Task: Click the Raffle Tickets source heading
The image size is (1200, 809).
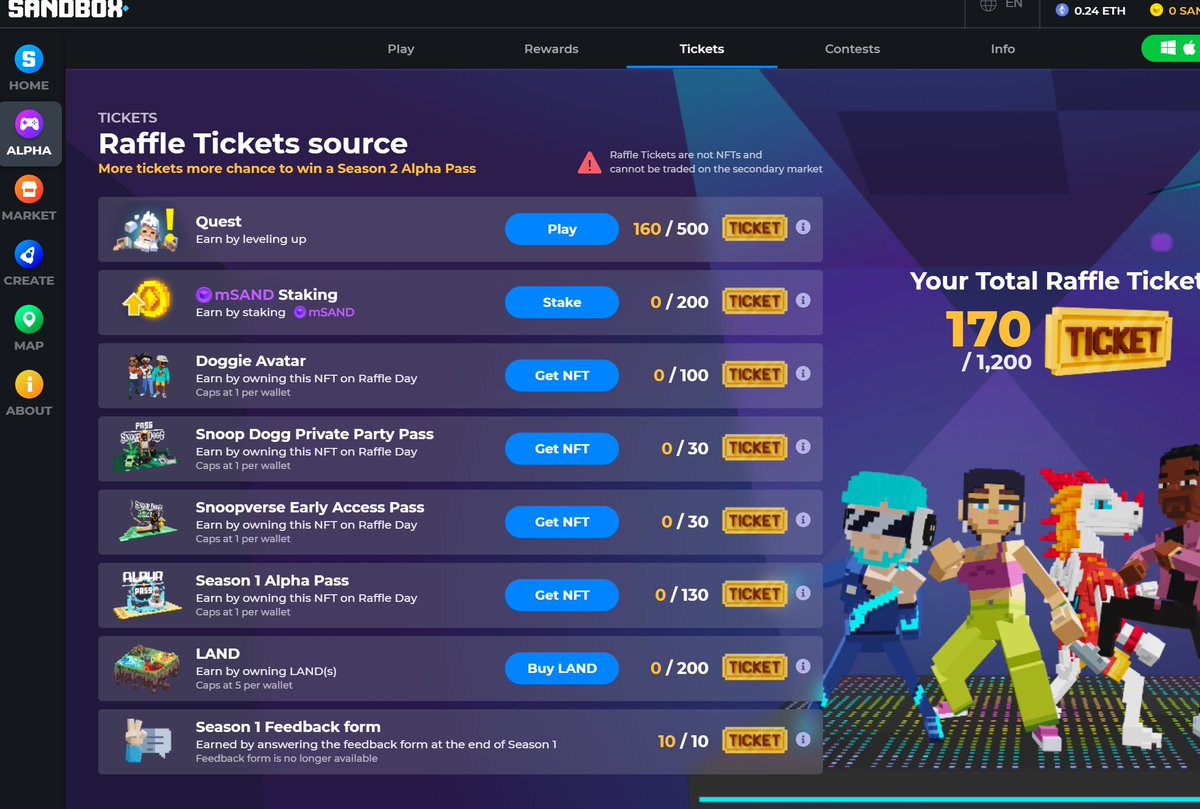Action: (253, 143)
